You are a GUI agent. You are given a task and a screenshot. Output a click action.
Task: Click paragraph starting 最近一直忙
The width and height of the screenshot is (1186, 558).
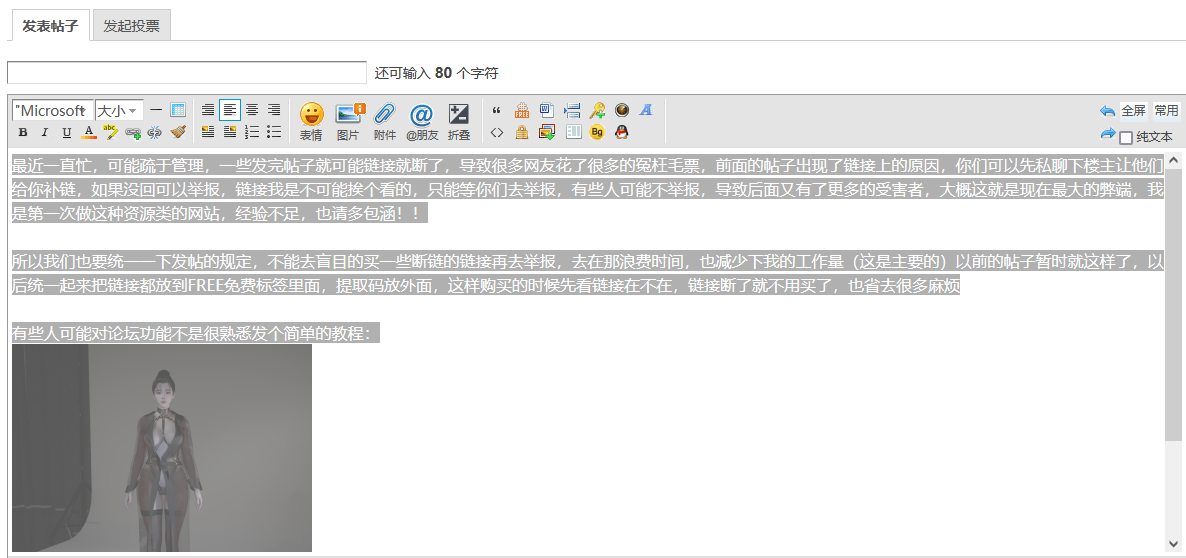[588, 189]
